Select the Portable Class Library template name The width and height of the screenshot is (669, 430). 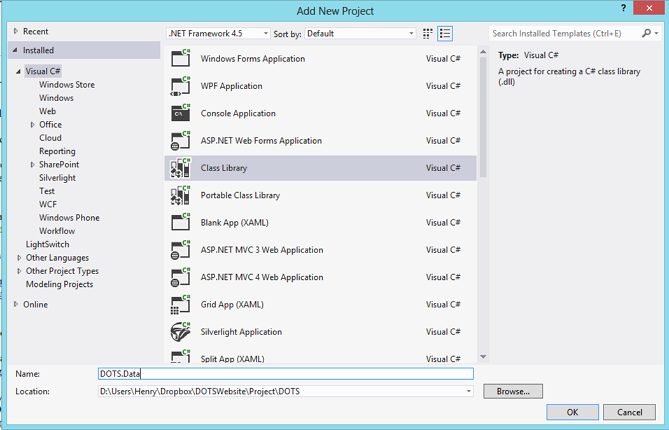(240, 195)
